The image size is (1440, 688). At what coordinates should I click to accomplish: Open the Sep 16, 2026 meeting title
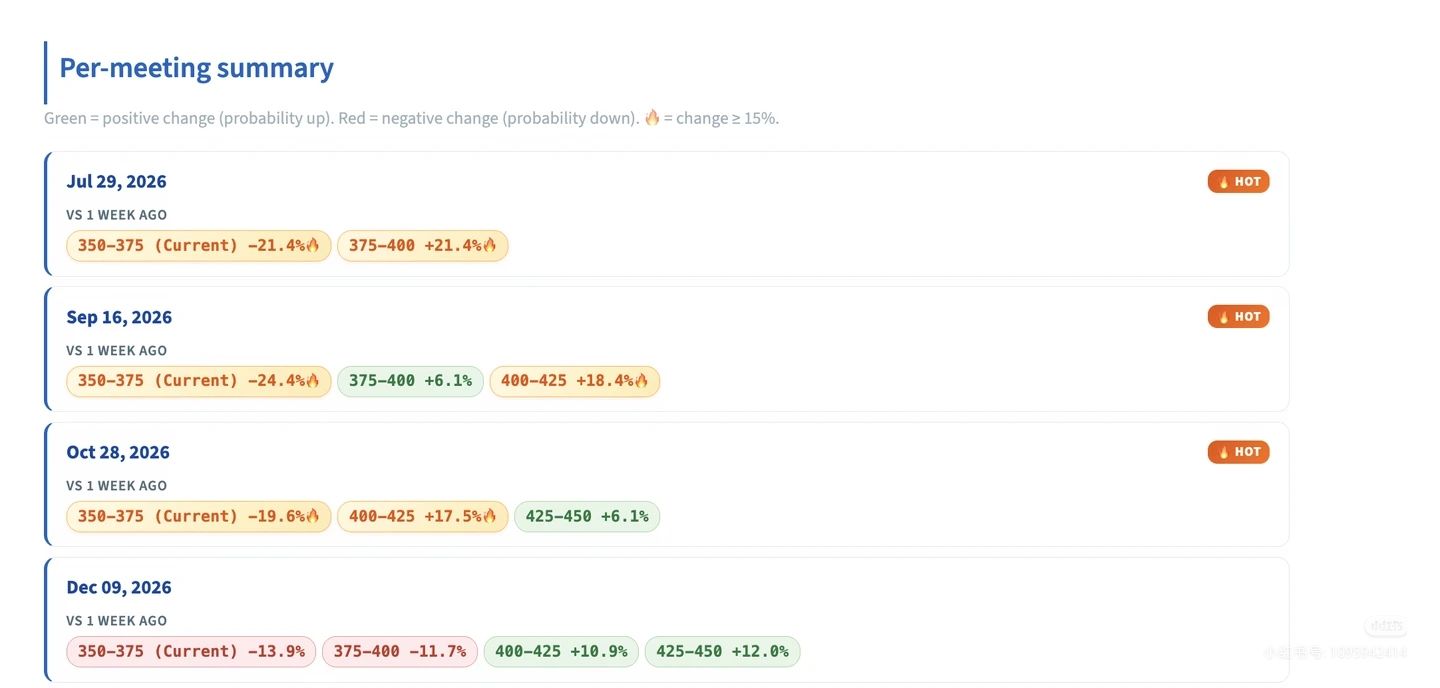119,317
